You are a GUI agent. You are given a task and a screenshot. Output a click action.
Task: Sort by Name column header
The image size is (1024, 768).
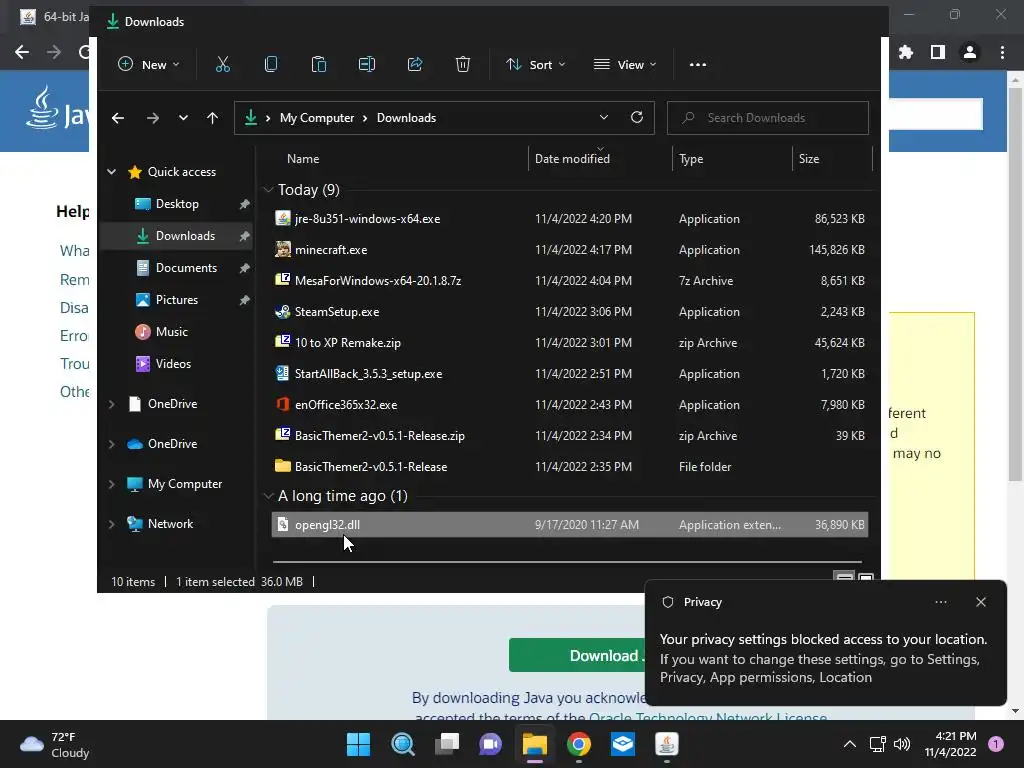(x=303, y=159)
